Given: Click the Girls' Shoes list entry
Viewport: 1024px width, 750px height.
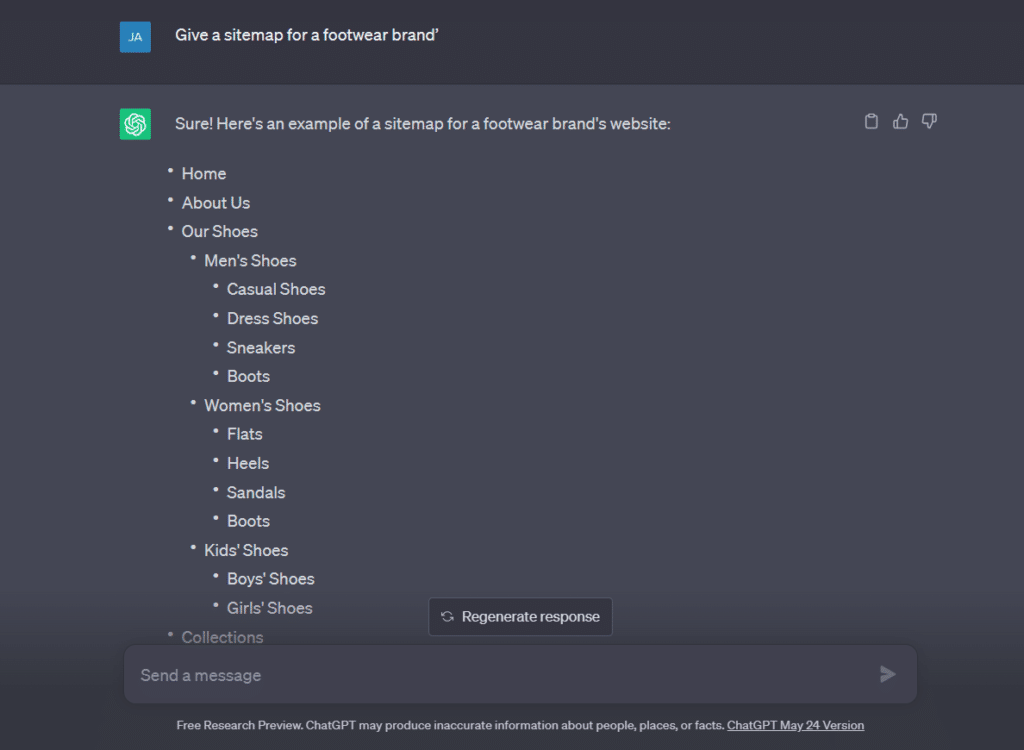Looking at the screenshot, I should click(x=269, y=609).
